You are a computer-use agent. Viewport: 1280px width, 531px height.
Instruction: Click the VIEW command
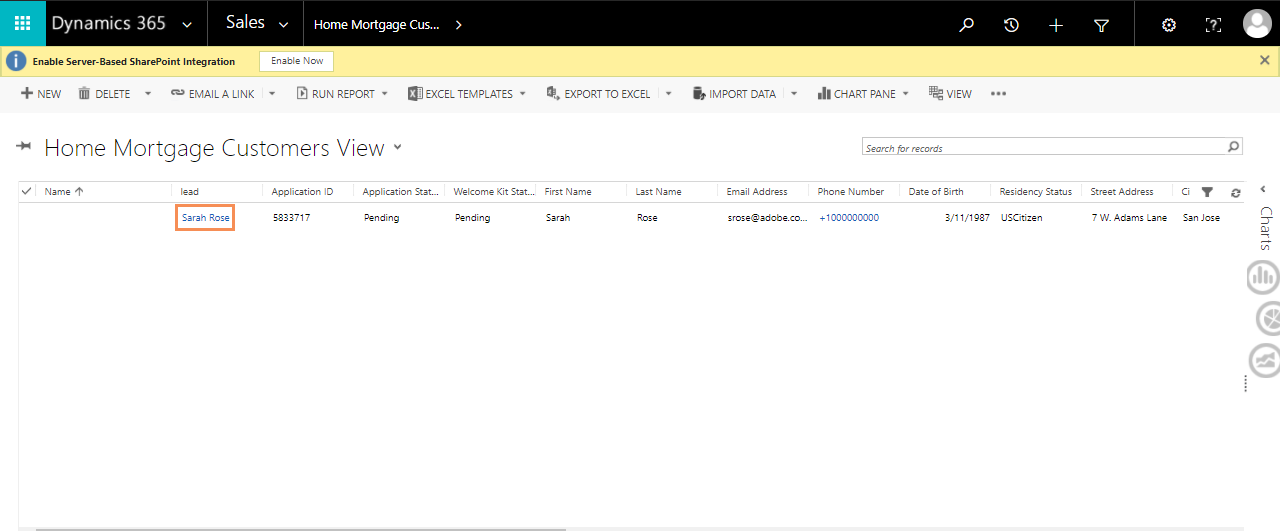pyautogui.click(x=950, y=94)
